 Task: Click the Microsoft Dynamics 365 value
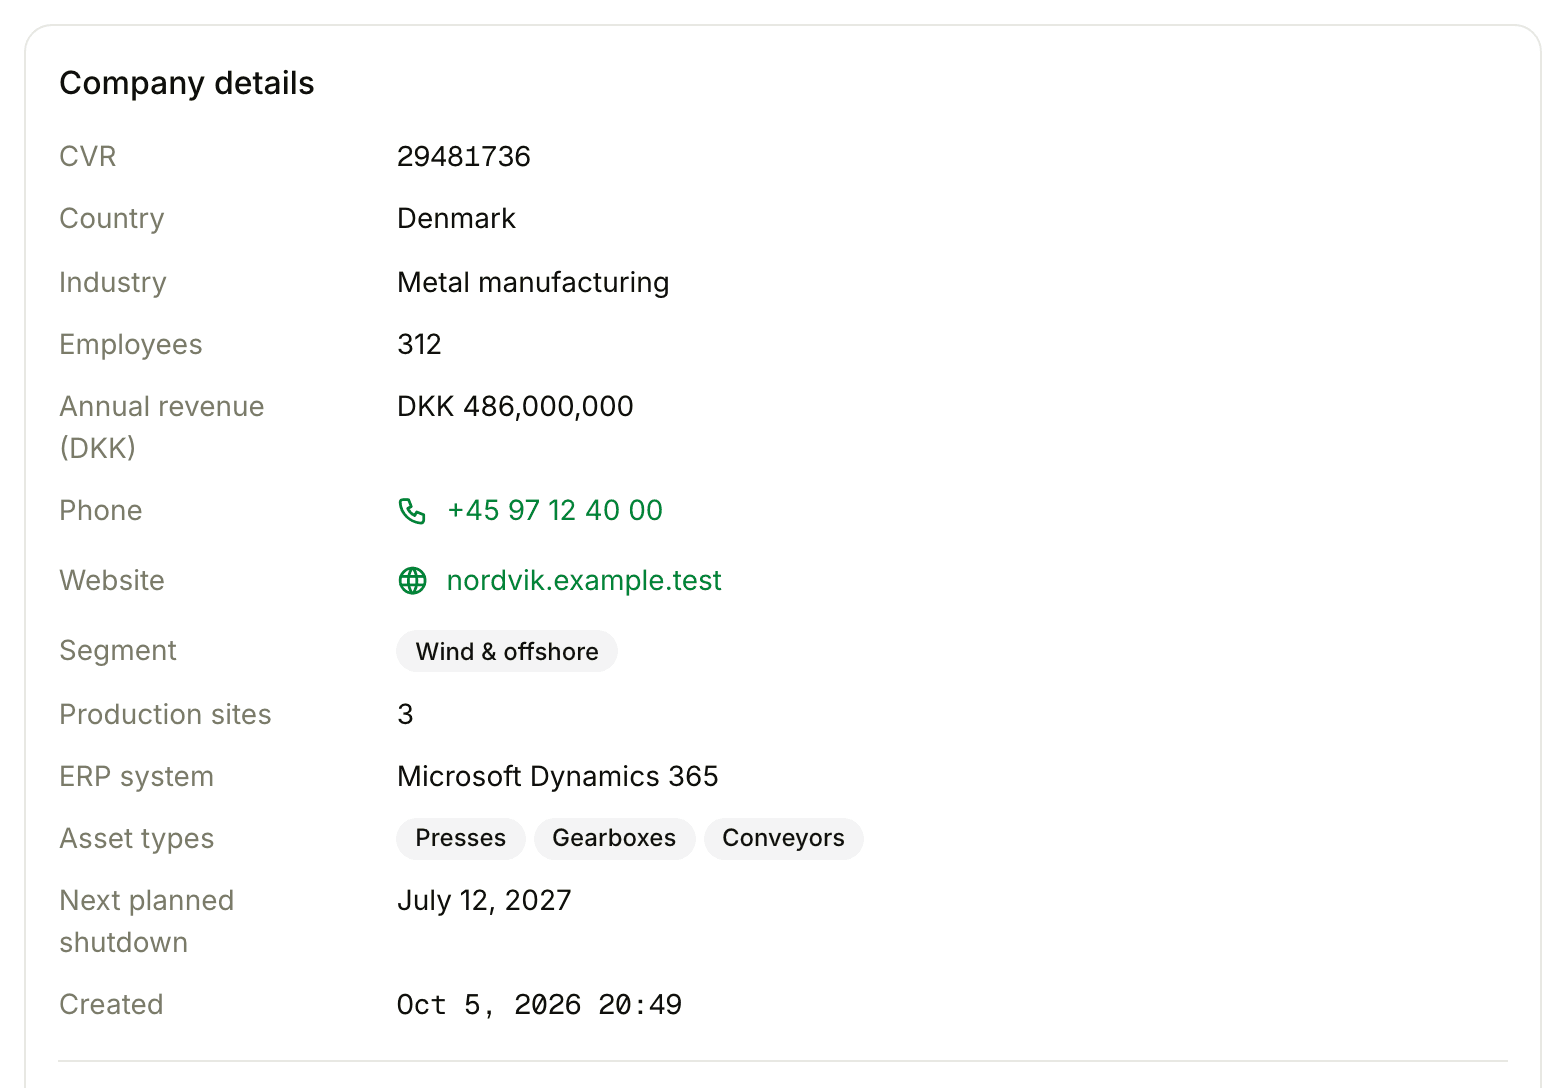tap(558, 776)
